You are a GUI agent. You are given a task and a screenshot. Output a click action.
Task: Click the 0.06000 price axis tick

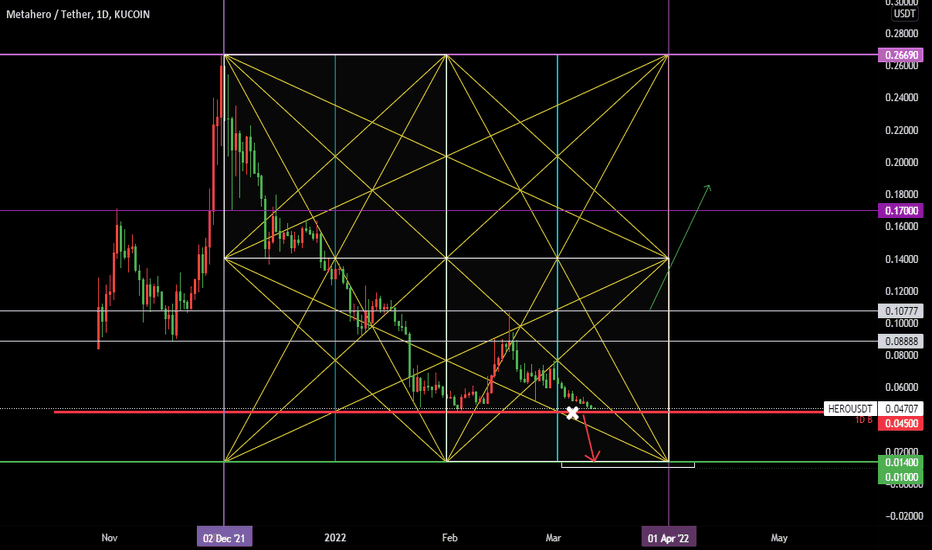[901, 387]
